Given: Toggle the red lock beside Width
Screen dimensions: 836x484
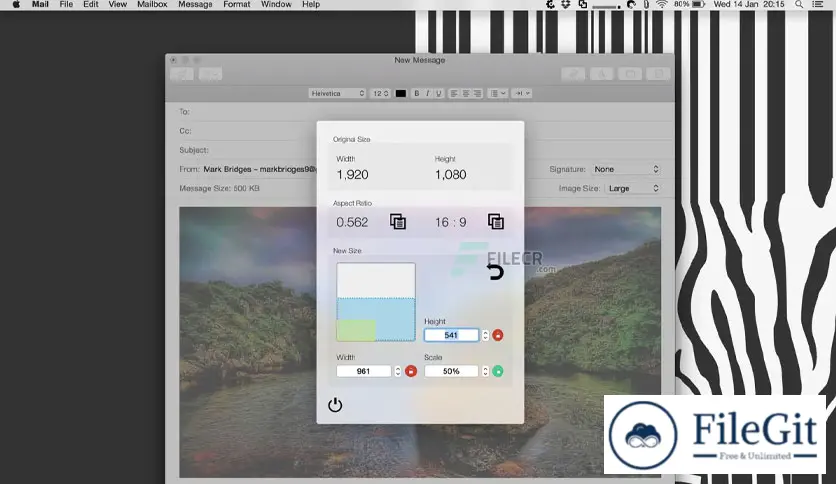Looking at the screenshot, I should pos(410,371).
